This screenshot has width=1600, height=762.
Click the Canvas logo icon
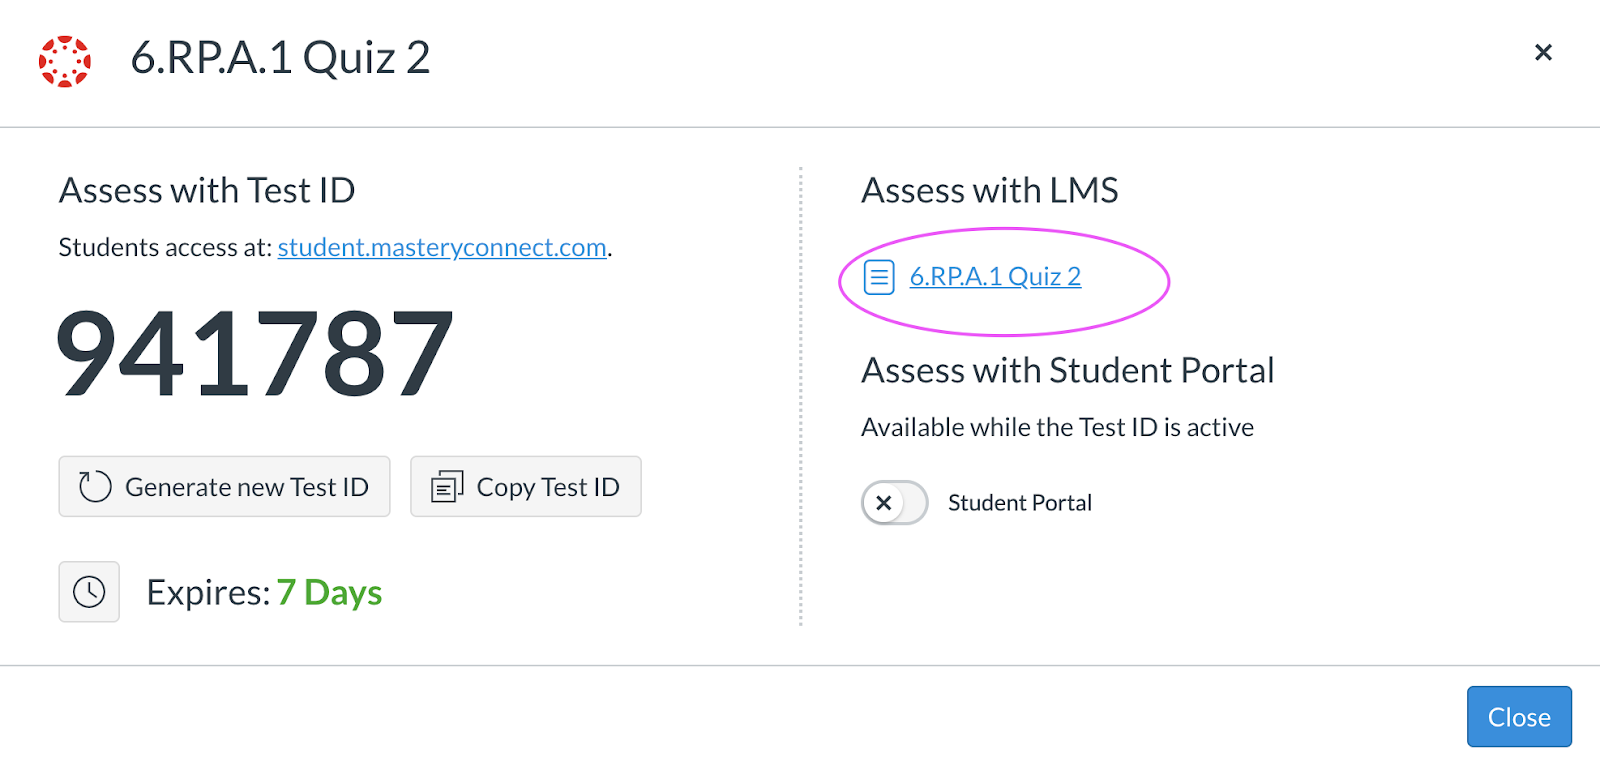pyautogui.click(x=65, y=61)
